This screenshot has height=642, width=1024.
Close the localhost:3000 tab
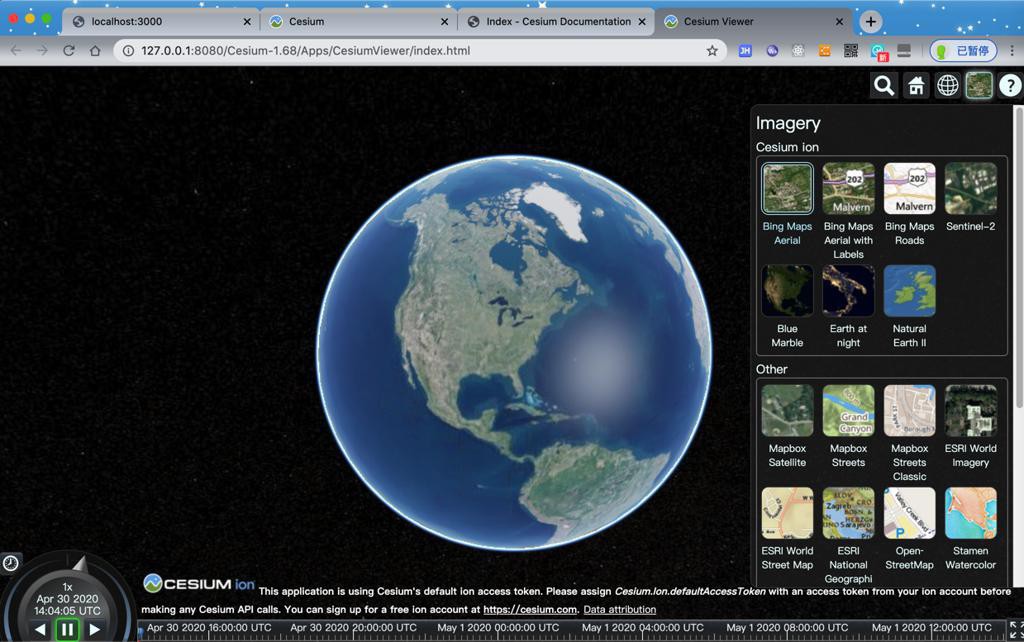(x=247, y=22)
